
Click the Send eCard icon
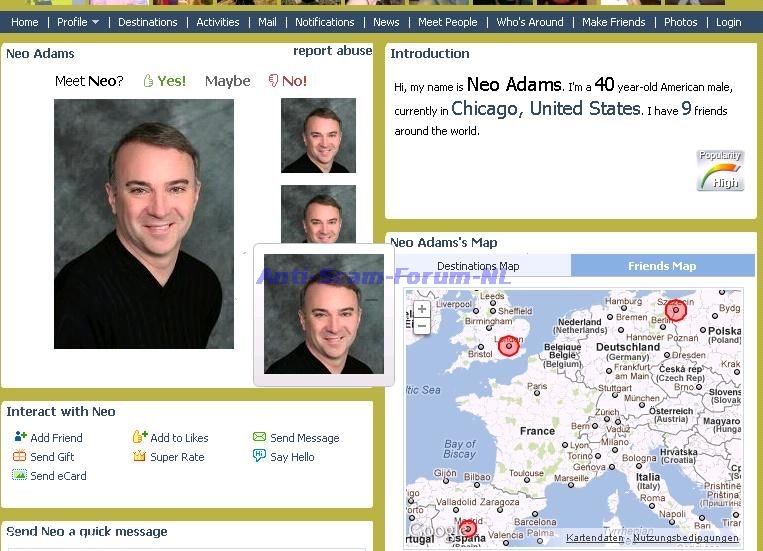20,475
